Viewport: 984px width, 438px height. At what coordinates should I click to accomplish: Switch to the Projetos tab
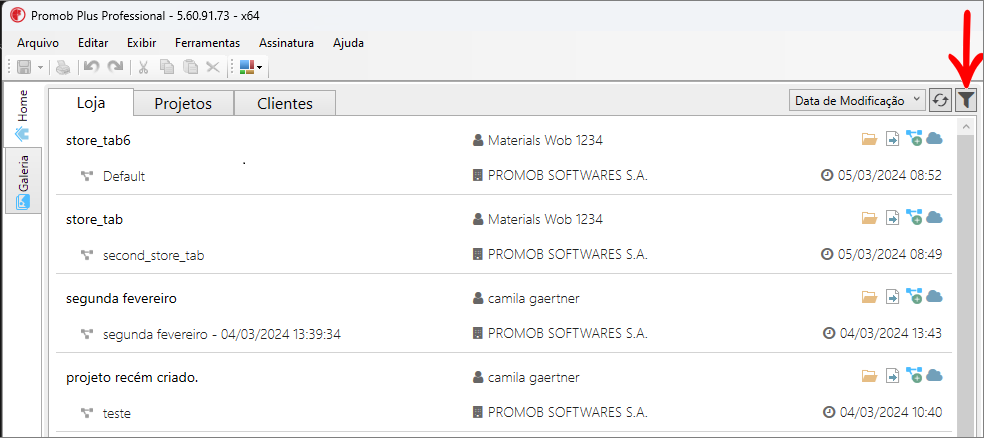pyautogui.click(x=183, y=104)
